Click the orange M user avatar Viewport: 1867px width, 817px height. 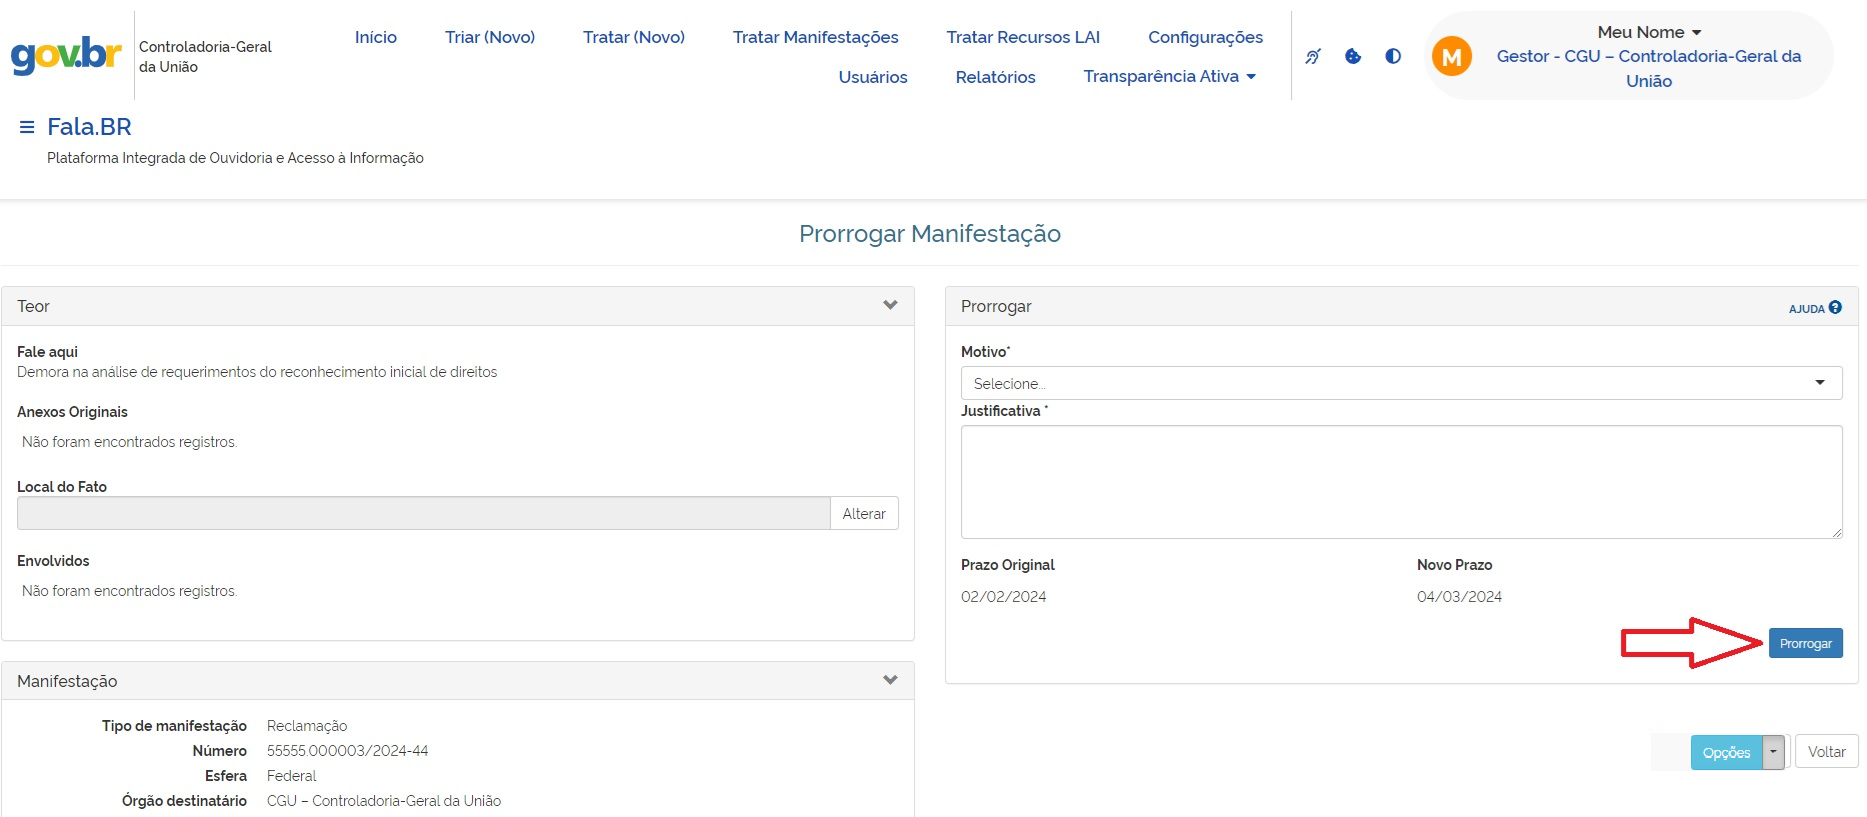(x=1451, y=57)
